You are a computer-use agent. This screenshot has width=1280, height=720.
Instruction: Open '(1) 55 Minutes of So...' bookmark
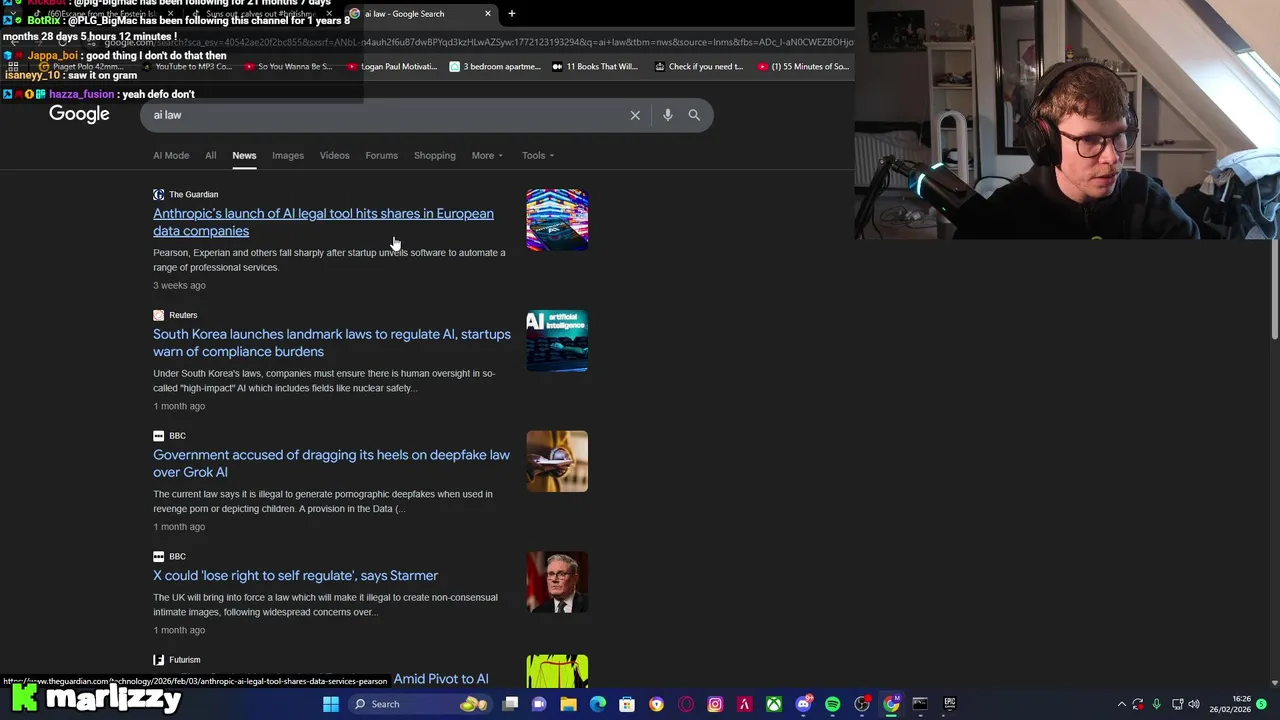coord(803,67)
